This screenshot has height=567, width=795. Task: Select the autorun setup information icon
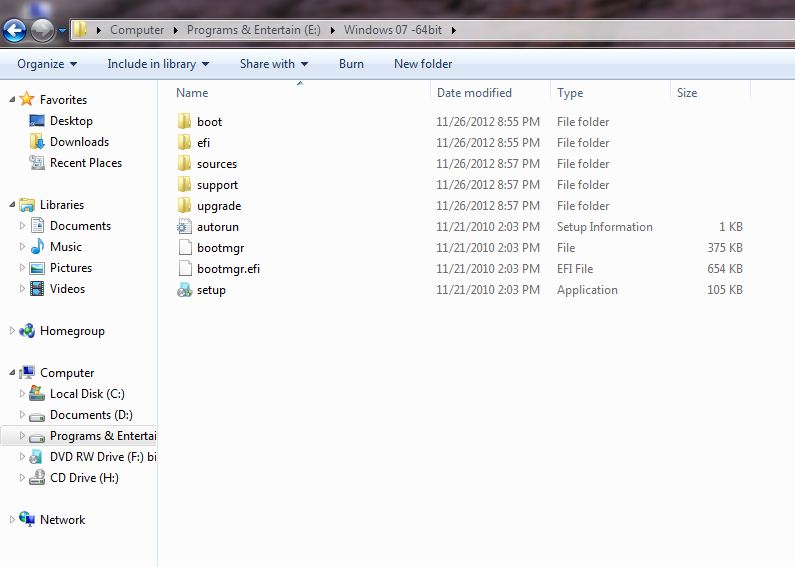pyautogui.click(x=185, y=226)
